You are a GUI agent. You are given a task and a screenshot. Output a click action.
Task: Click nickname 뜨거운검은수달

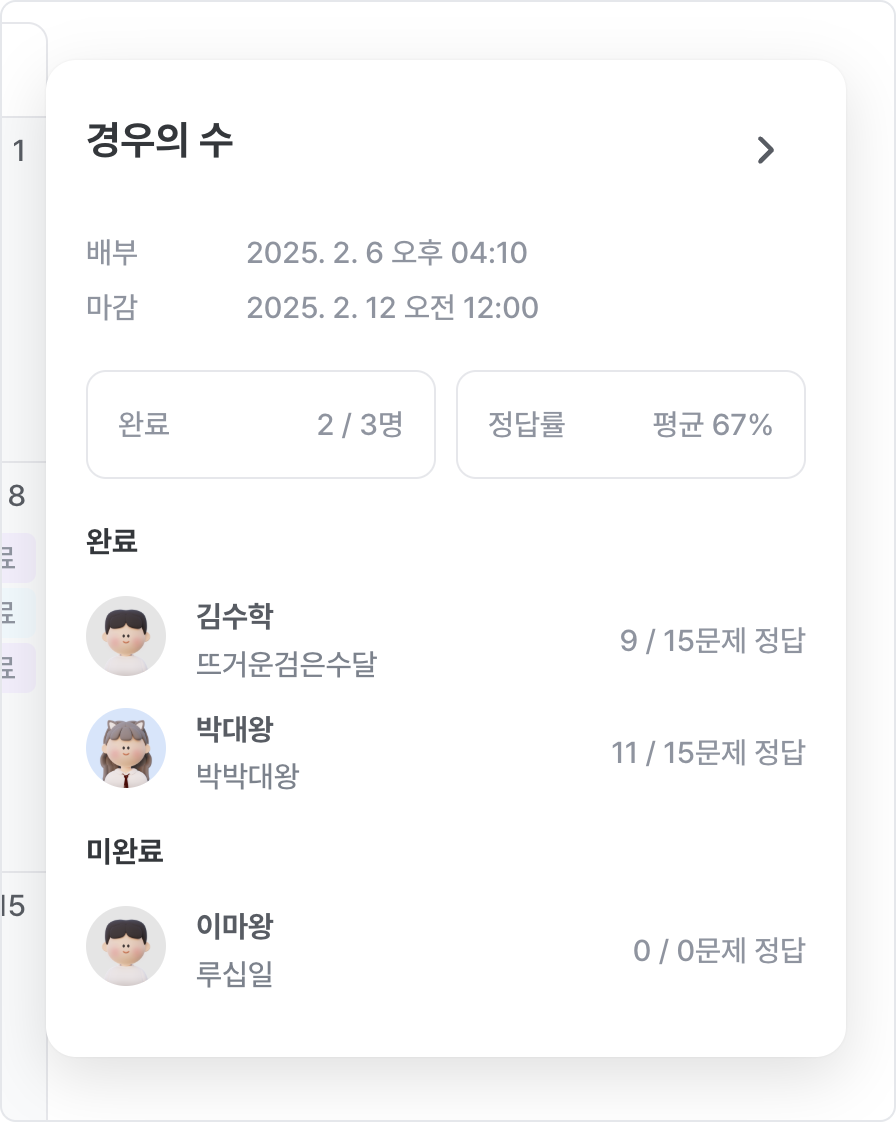coord(286,664)
